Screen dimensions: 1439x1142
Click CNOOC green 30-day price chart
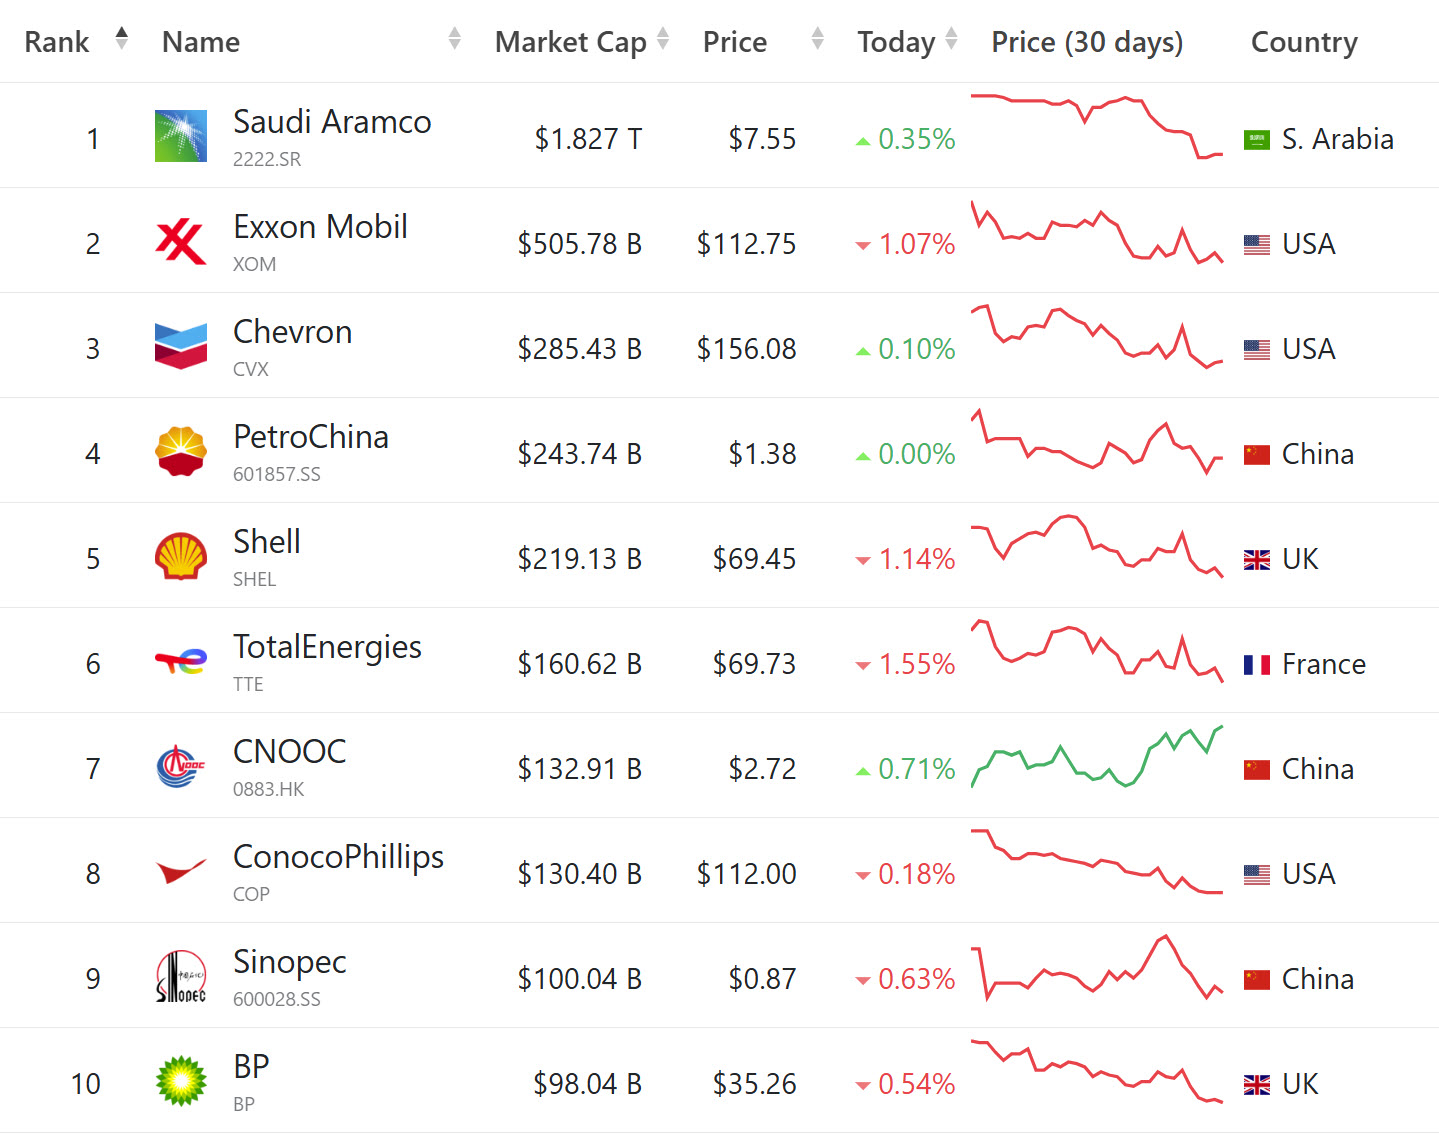(1097, 757)
